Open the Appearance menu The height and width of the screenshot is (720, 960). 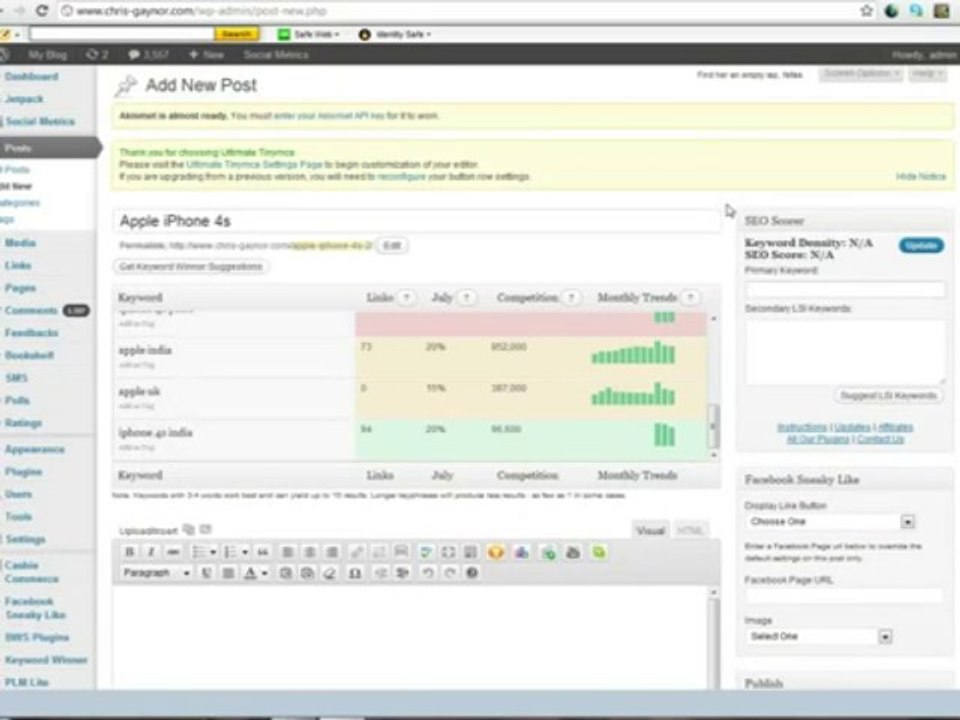tap(34, 449)
